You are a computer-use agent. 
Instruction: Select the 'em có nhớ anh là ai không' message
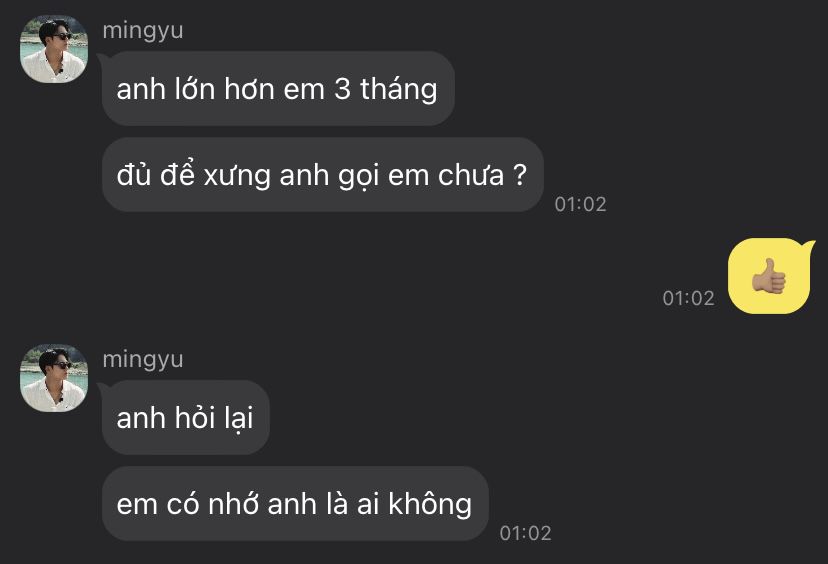(295, 503)
